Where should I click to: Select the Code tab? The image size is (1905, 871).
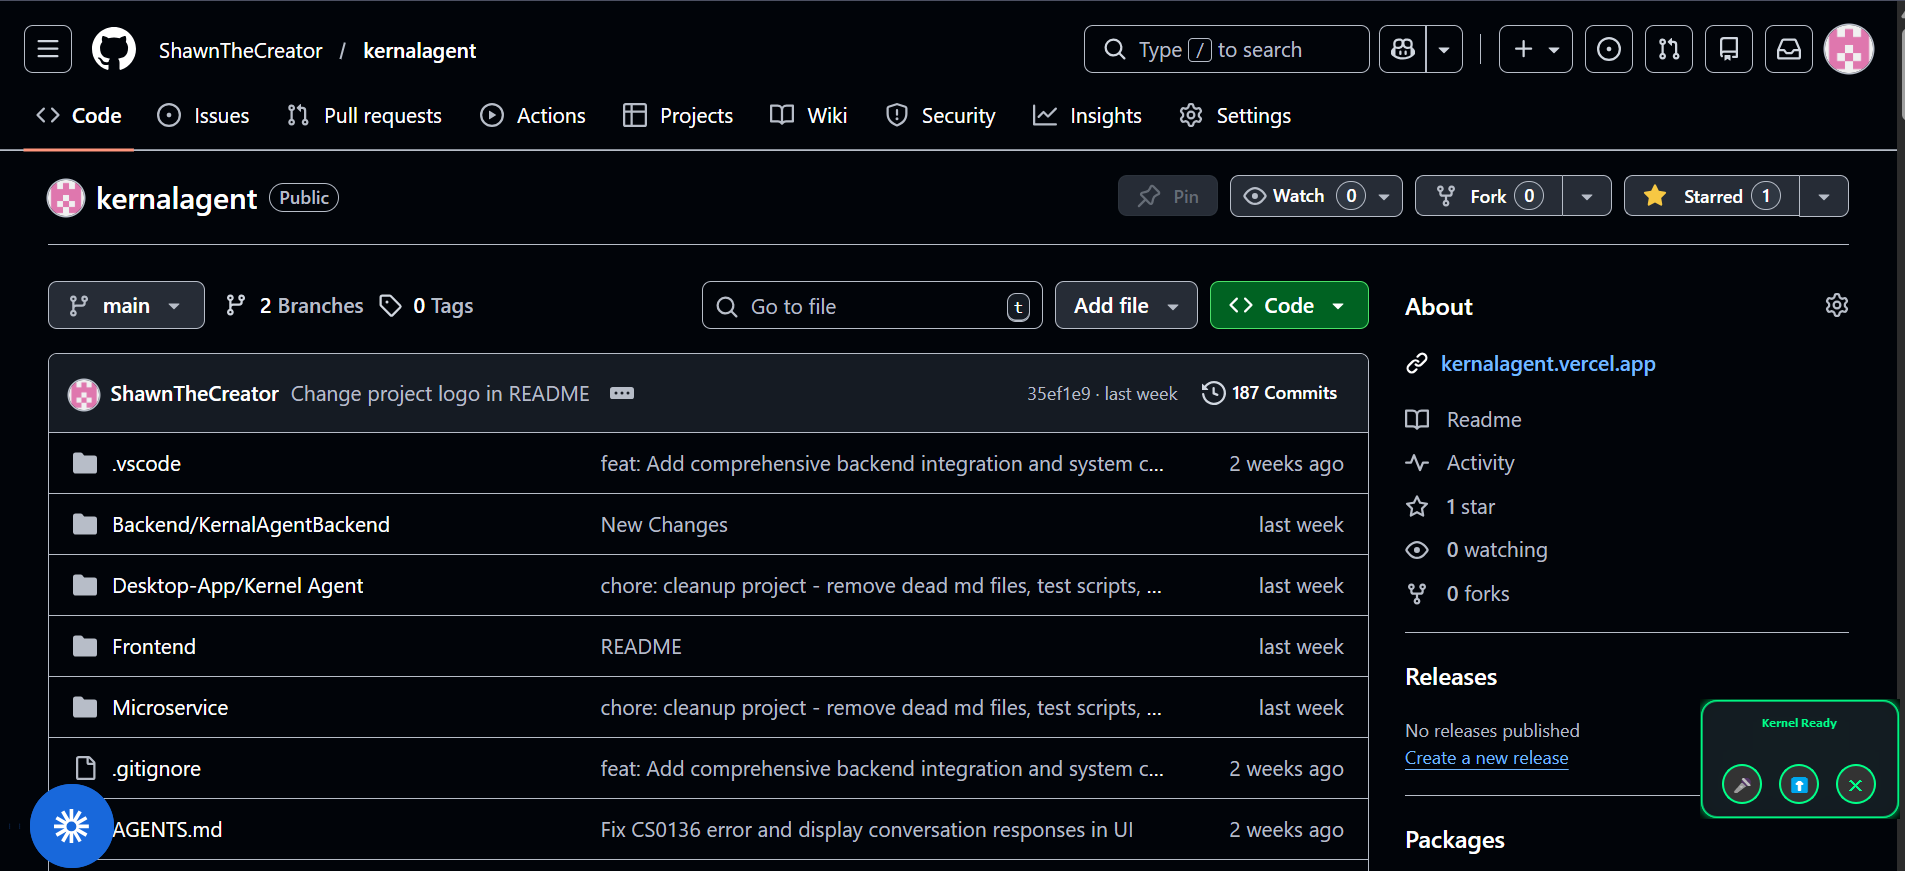[x=79, y=115]
